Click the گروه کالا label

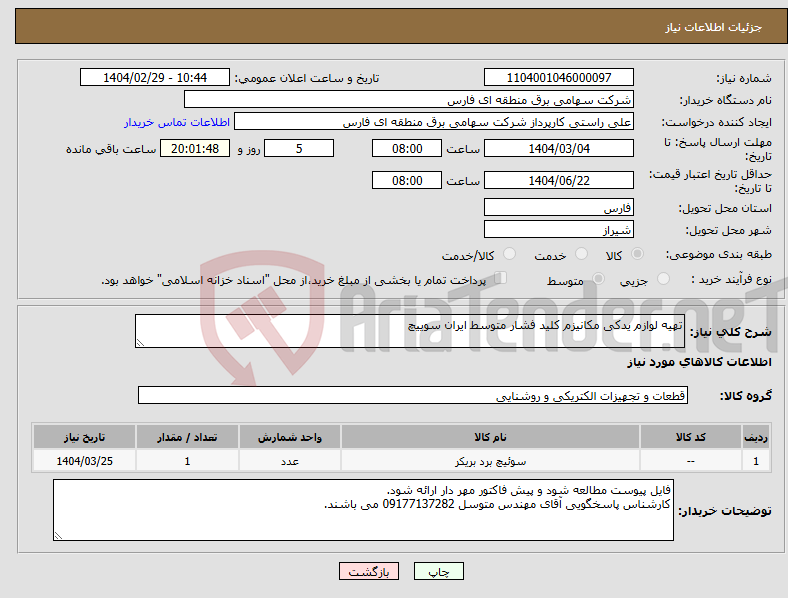click(x=746, y=395)
